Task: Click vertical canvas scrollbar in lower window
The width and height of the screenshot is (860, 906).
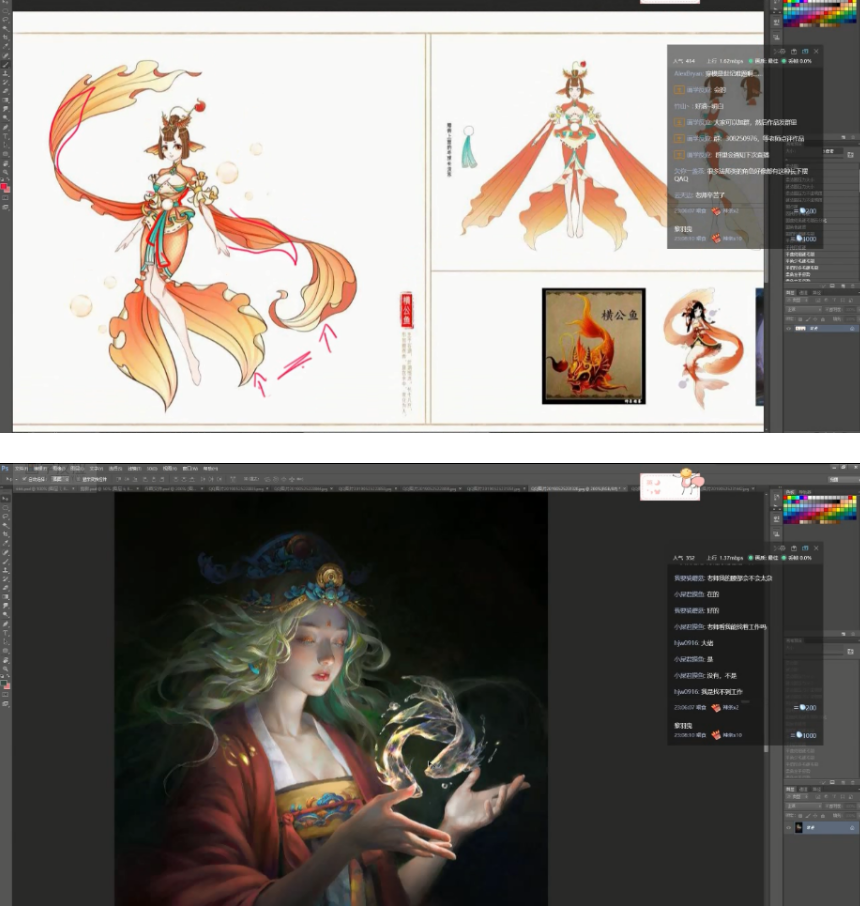Action: pyautogui.click(x=766, y=693)
